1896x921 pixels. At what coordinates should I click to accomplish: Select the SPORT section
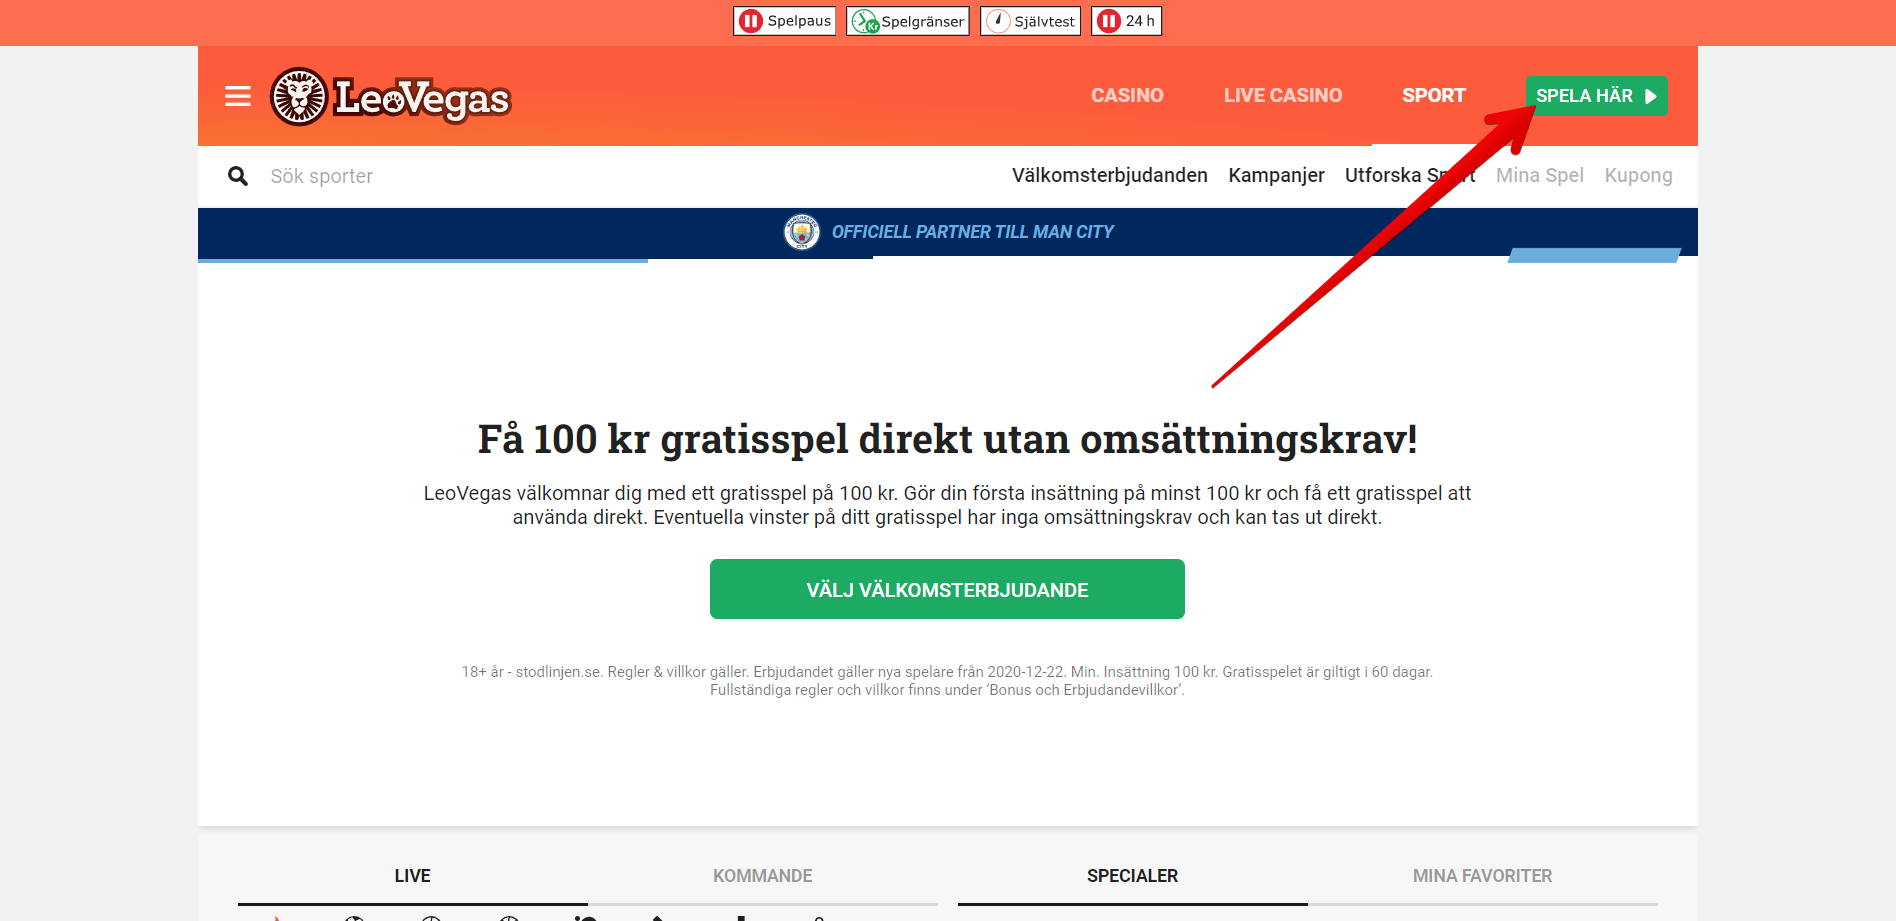[x=1434, y=96]
